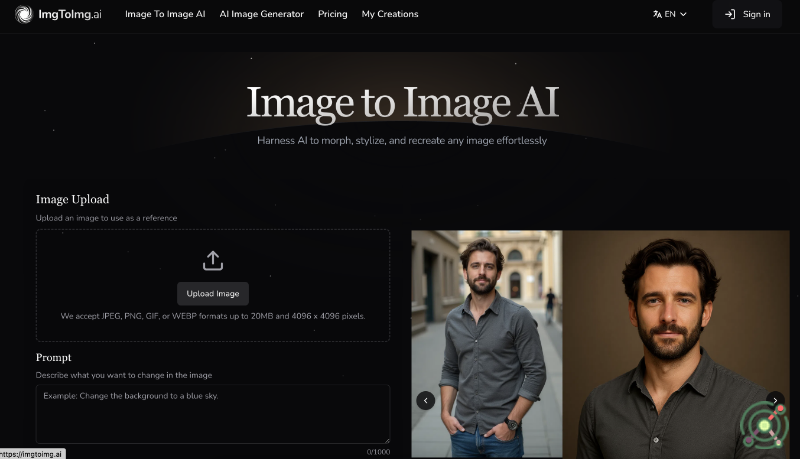Viewport: 800px width, 459px height.
Task: Expand the EN language dropdown
Action: click(670, 14)
